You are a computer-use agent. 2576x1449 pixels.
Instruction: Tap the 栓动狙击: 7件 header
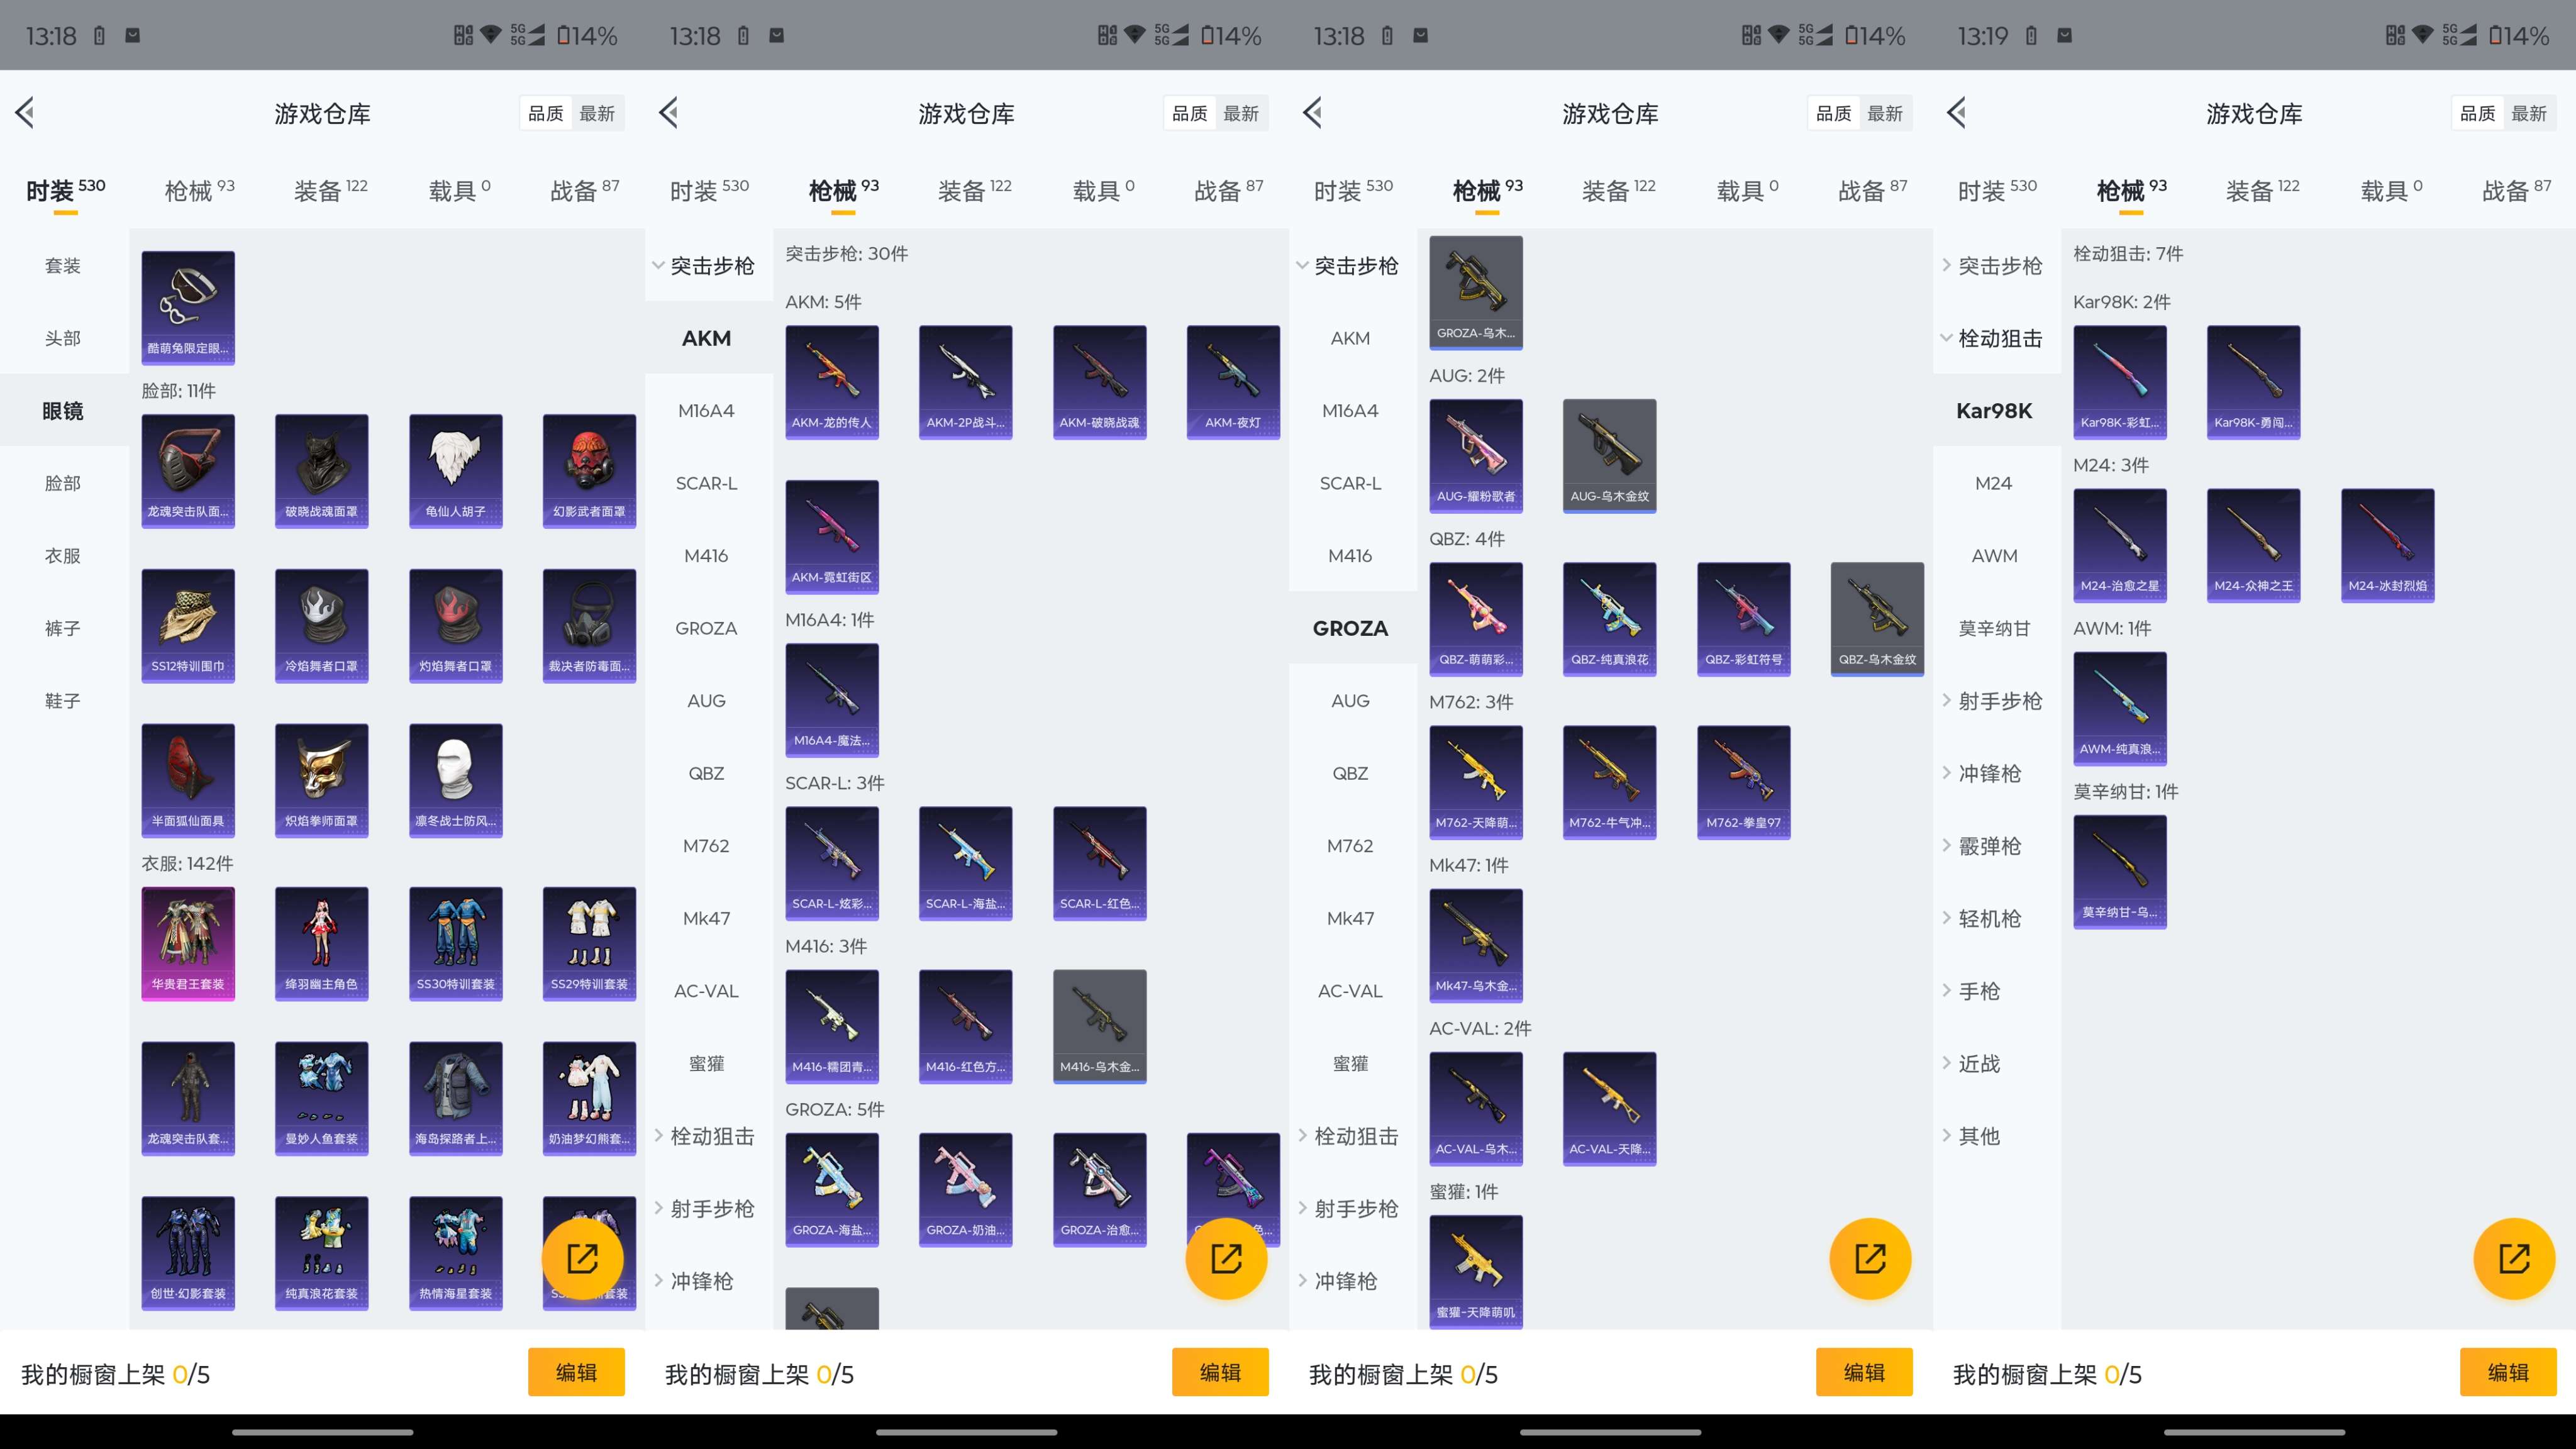coord(2128,254)
